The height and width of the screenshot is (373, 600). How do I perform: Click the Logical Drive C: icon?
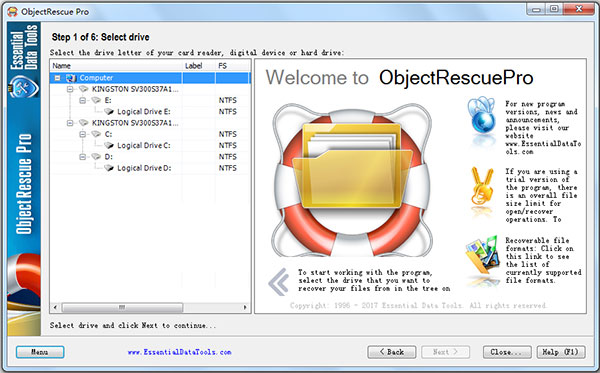109,145
